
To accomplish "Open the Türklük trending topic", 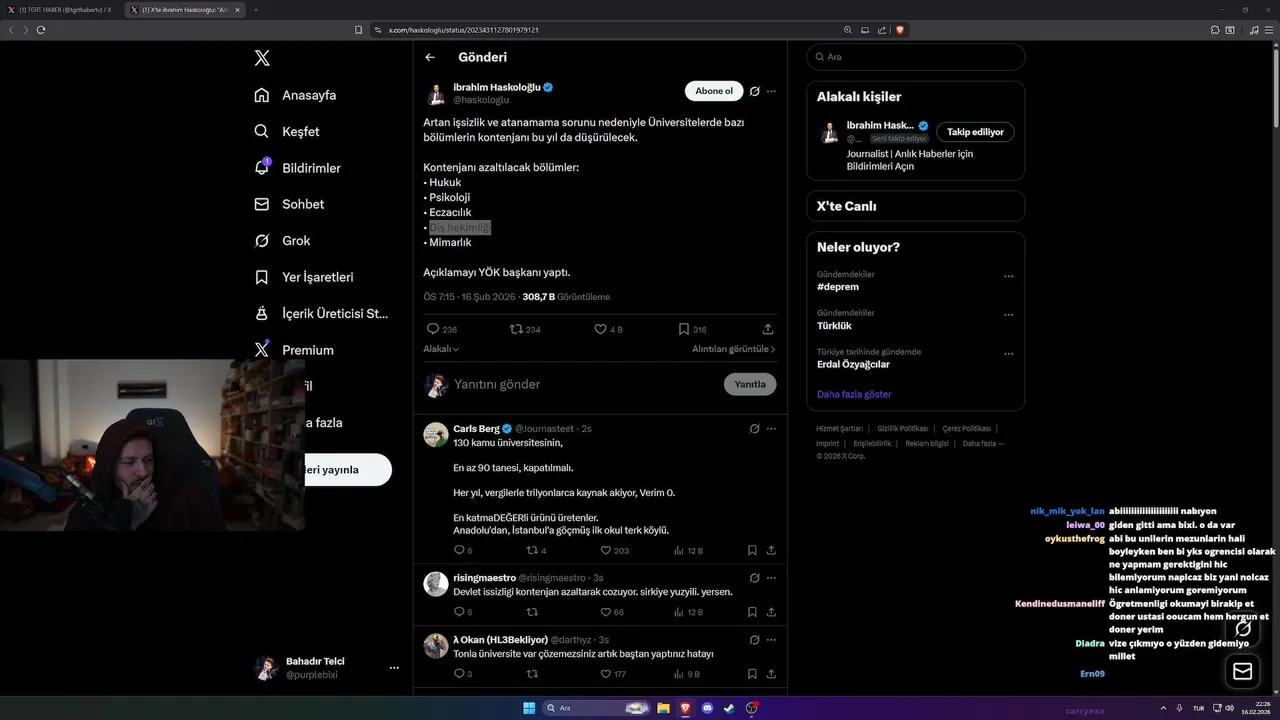I will click(x=834, y=326).
